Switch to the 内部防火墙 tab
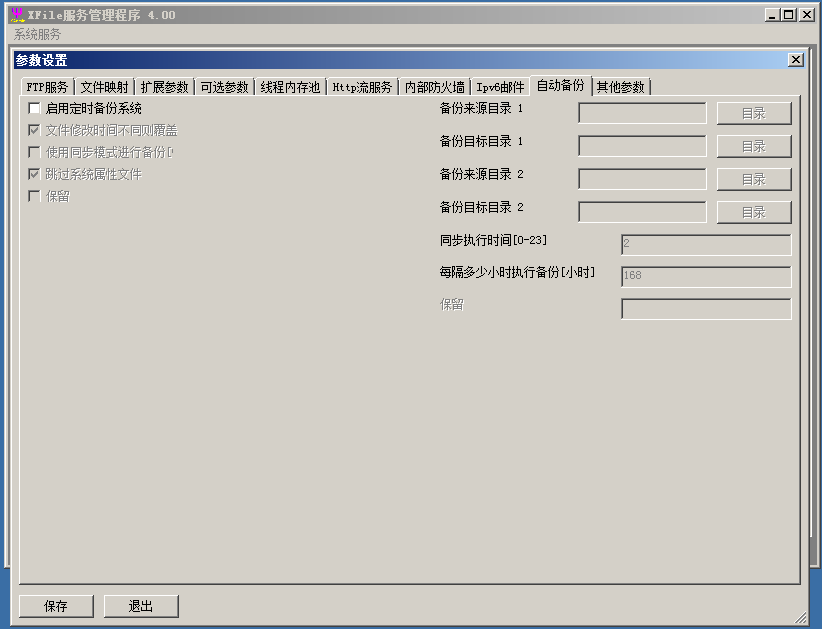 (434, 87)
